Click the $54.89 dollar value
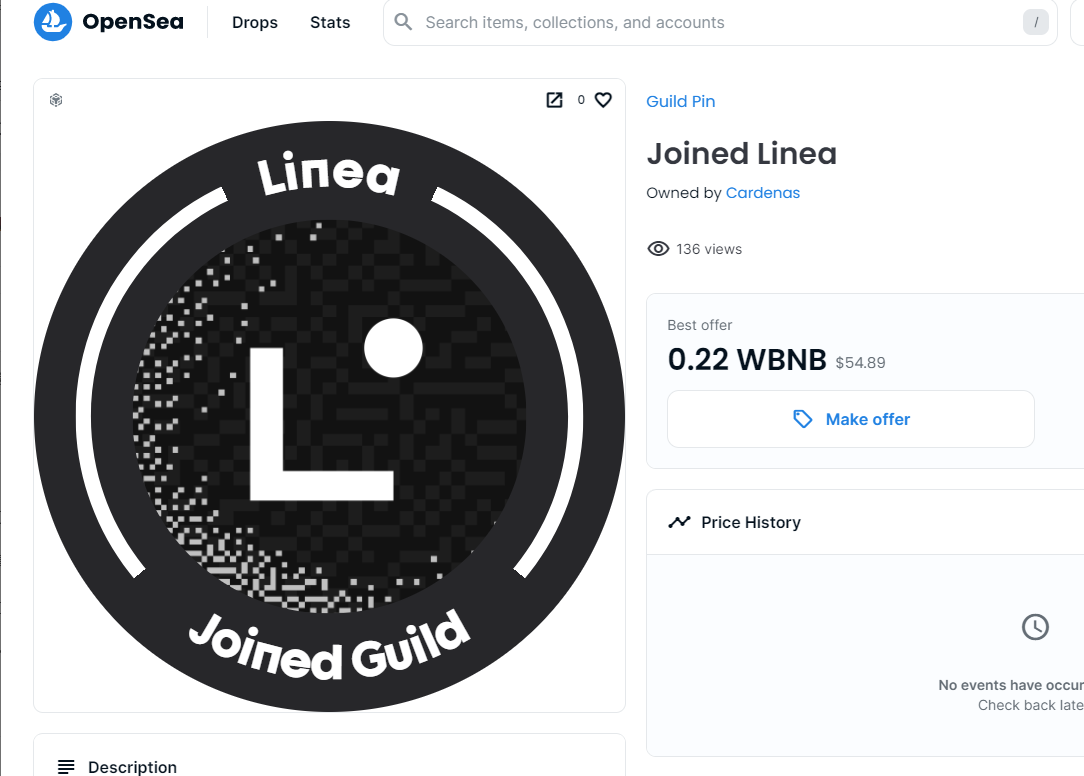The height and width of the screenshot is (776, 1084). click(x=860, y=362)
